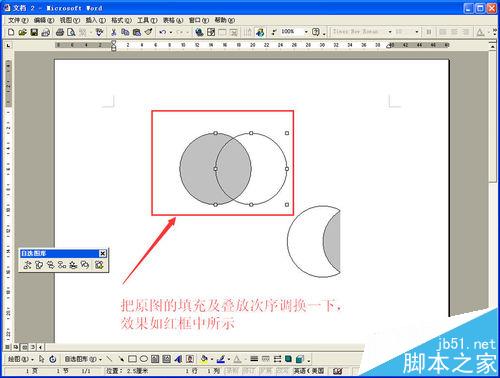Select the Flowchart category in the AutoShapes palette
The width and height of the screenshot is (500, 378).
[62, 265]
